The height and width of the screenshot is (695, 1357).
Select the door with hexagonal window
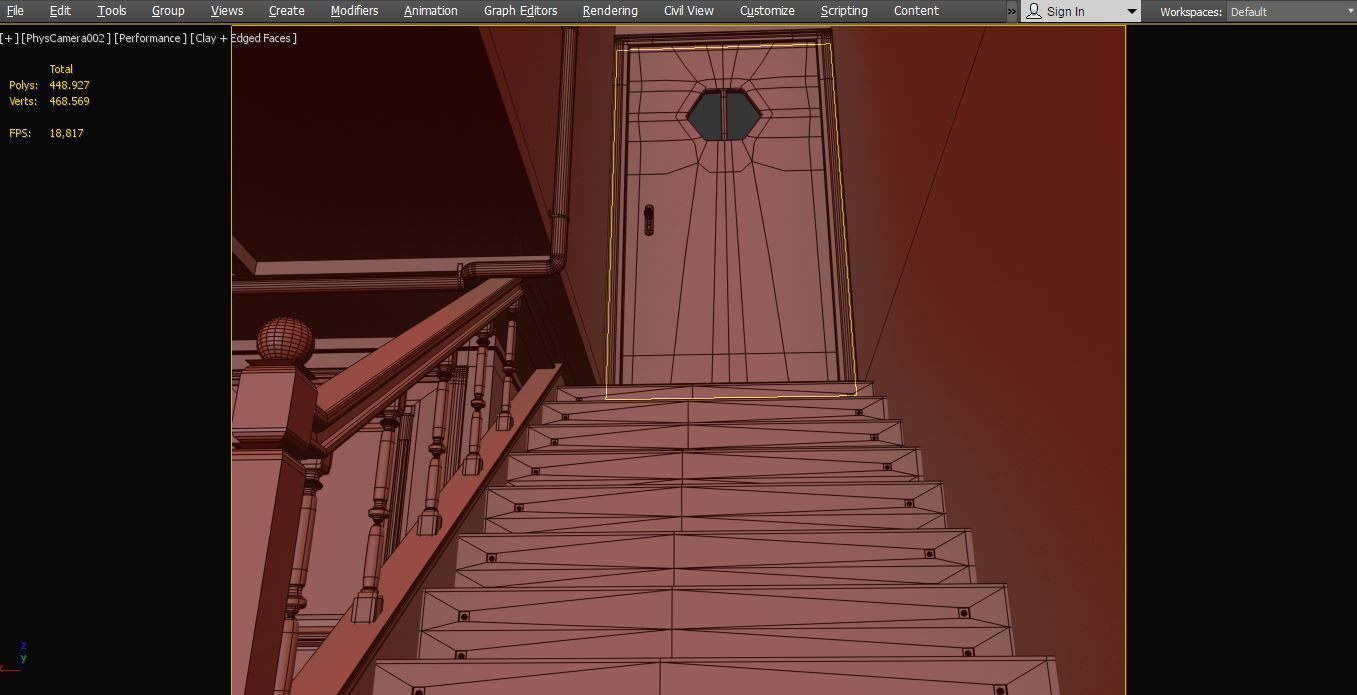(730, 220)
